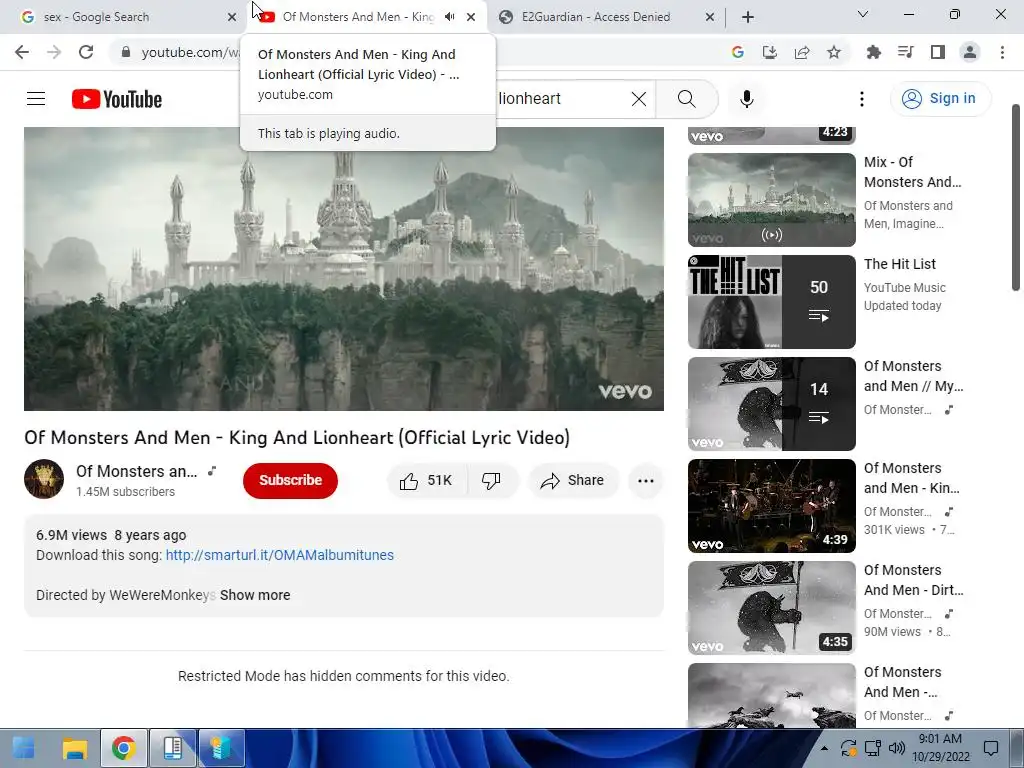This screenshot has width=1024, height=768.
Task: Click the '6.9M views' text
Action: click(x=71, y=535)
